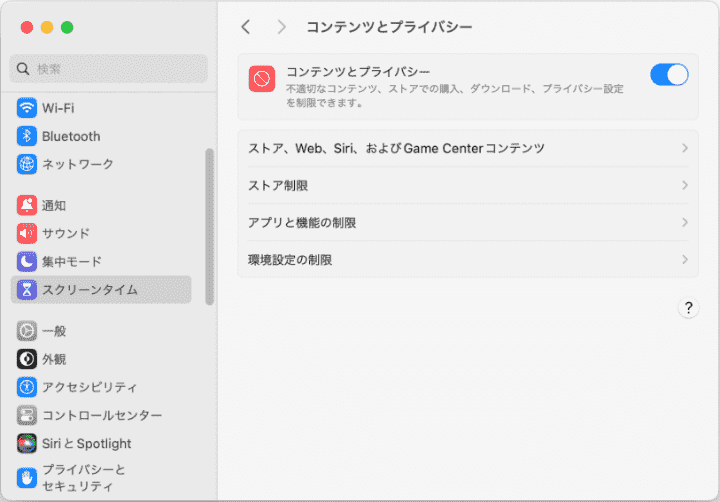Open アクセシビリティ icon in sidebar
This screenshot has height=502, width=720.
(x=27, y=387)
